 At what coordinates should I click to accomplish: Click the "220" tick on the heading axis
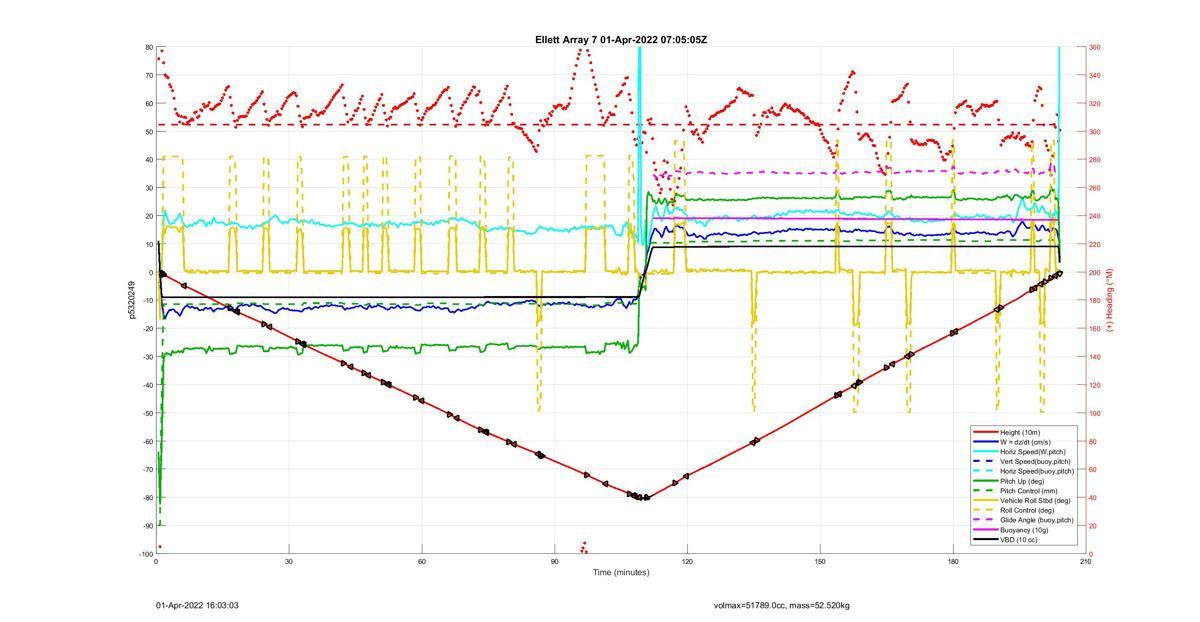[1095, 244]
